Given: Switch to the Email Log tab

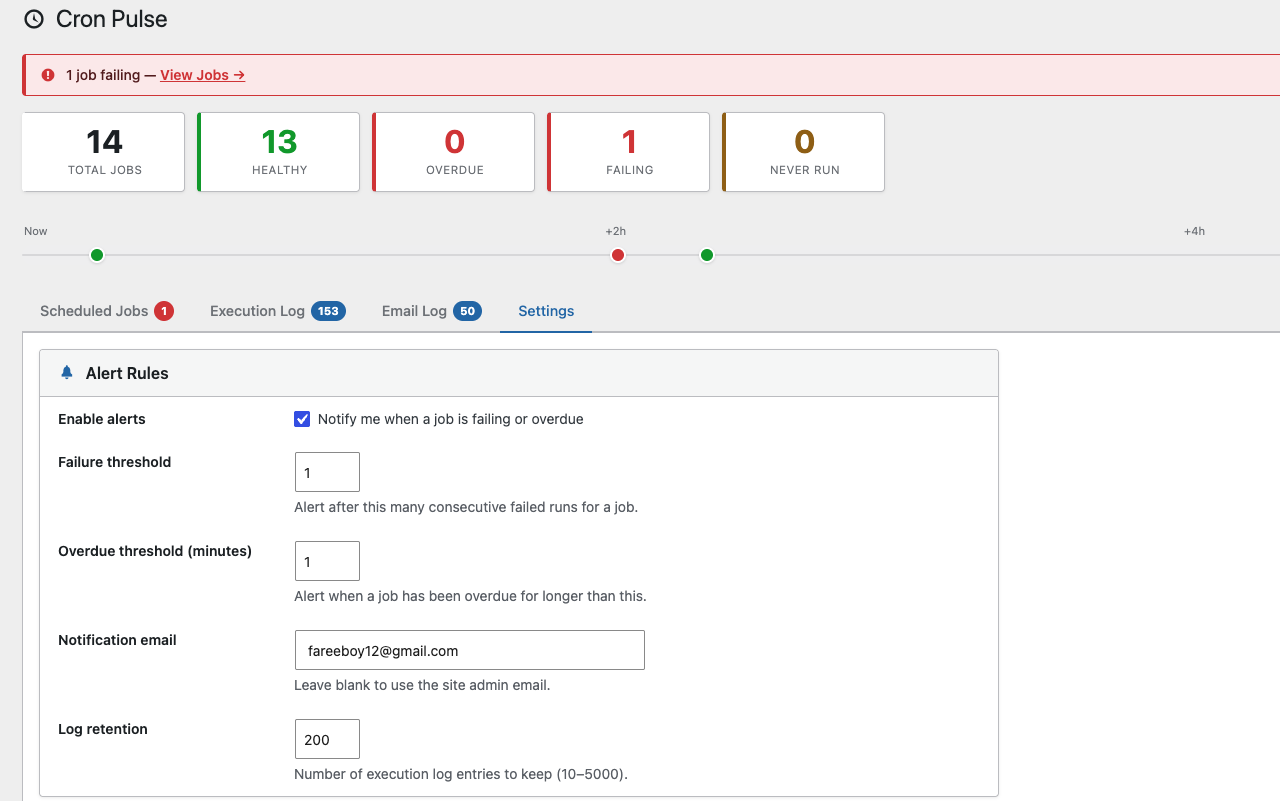Looking at the screenshot, I should click(x=431, y=311).
